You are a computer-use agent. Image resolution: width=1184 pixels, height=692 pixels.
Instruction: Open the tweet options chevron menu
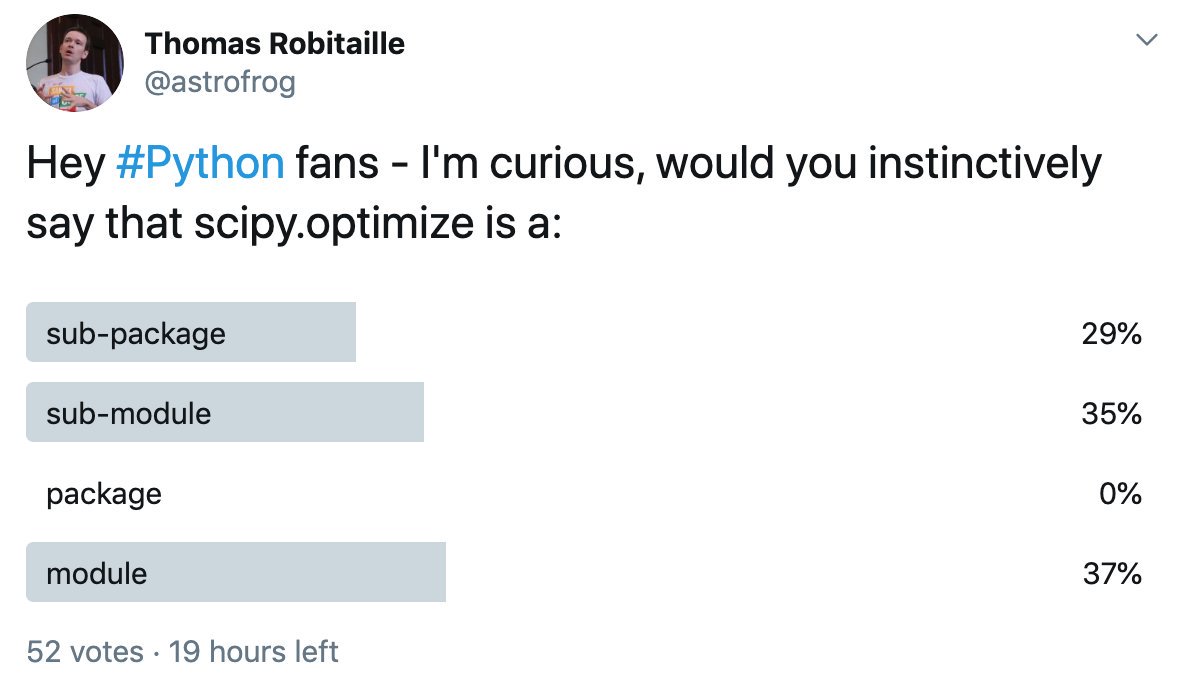coord(1146,39)
